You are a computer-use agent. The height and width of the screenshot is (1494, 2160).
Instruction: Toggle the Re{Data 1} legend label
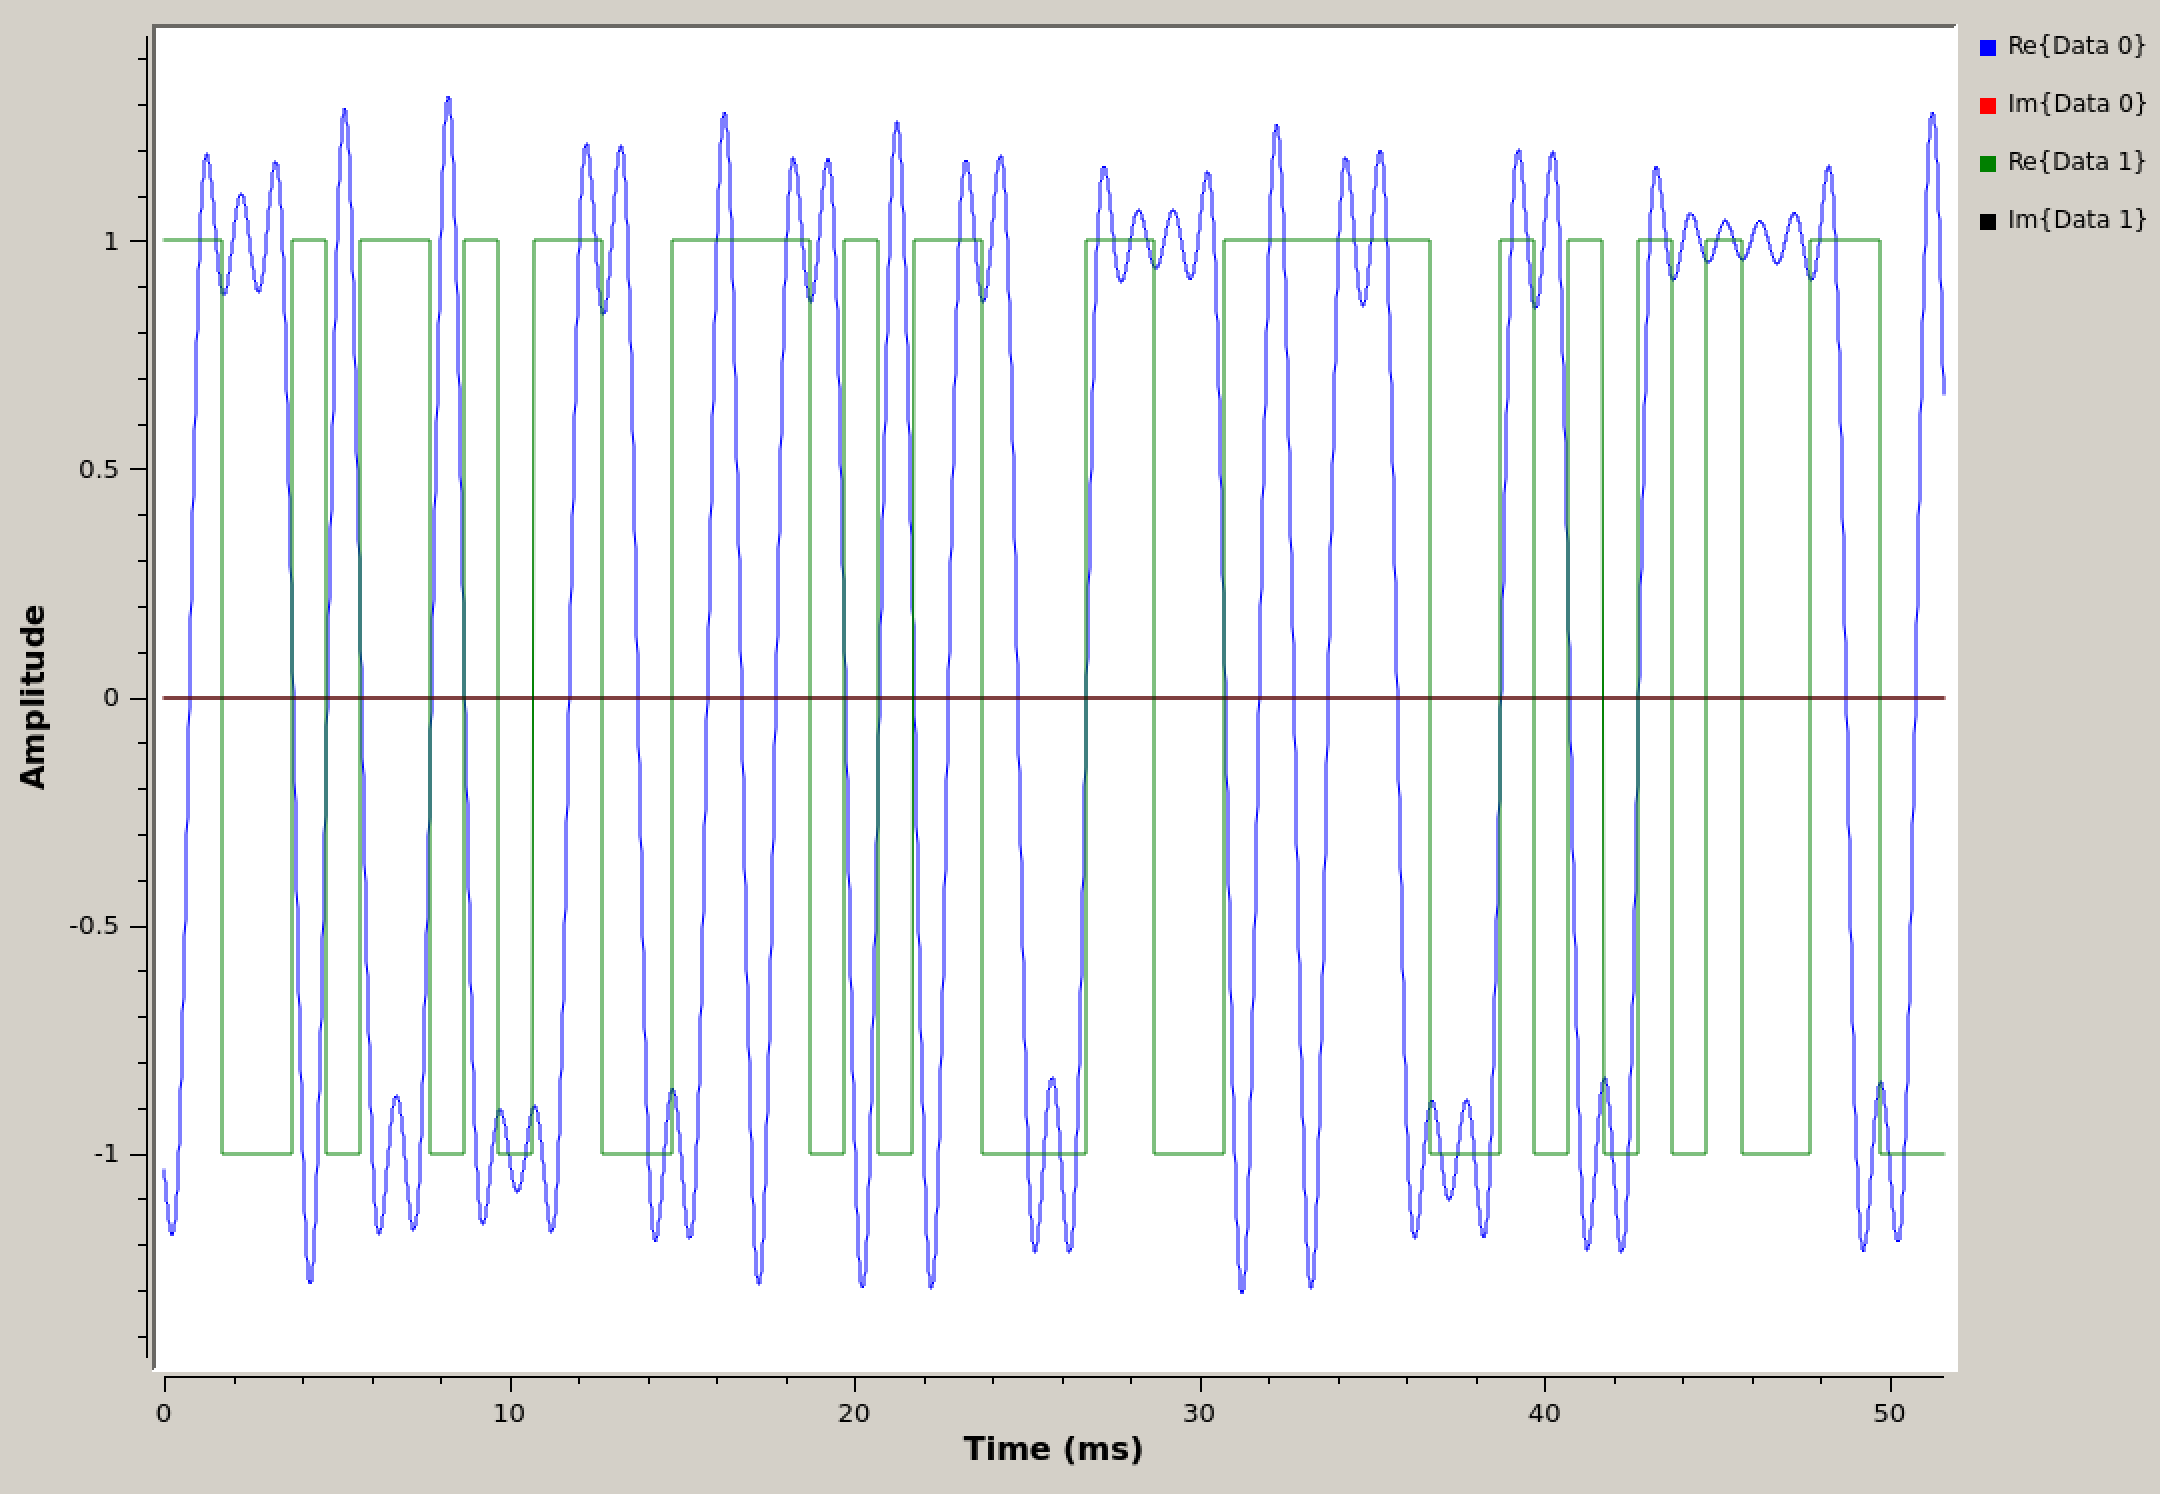click(2077, 162)
